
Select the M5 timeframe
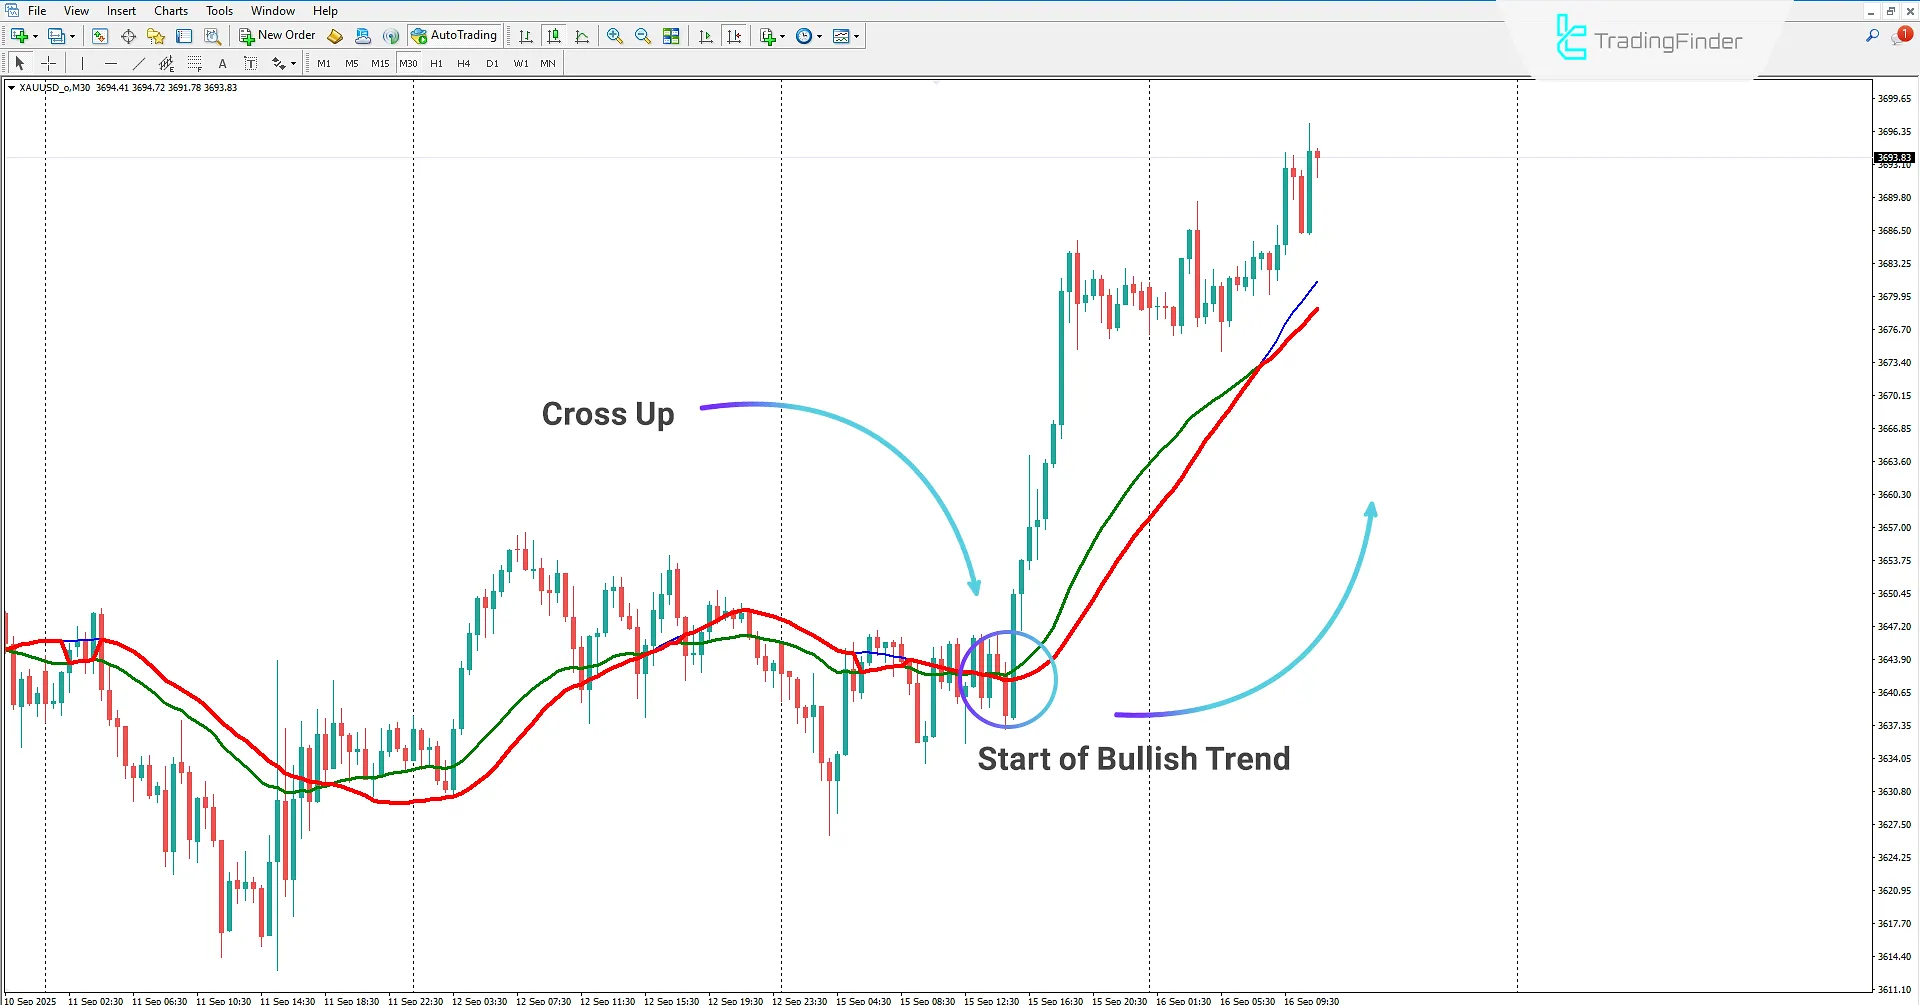click(x=352, y=62)
